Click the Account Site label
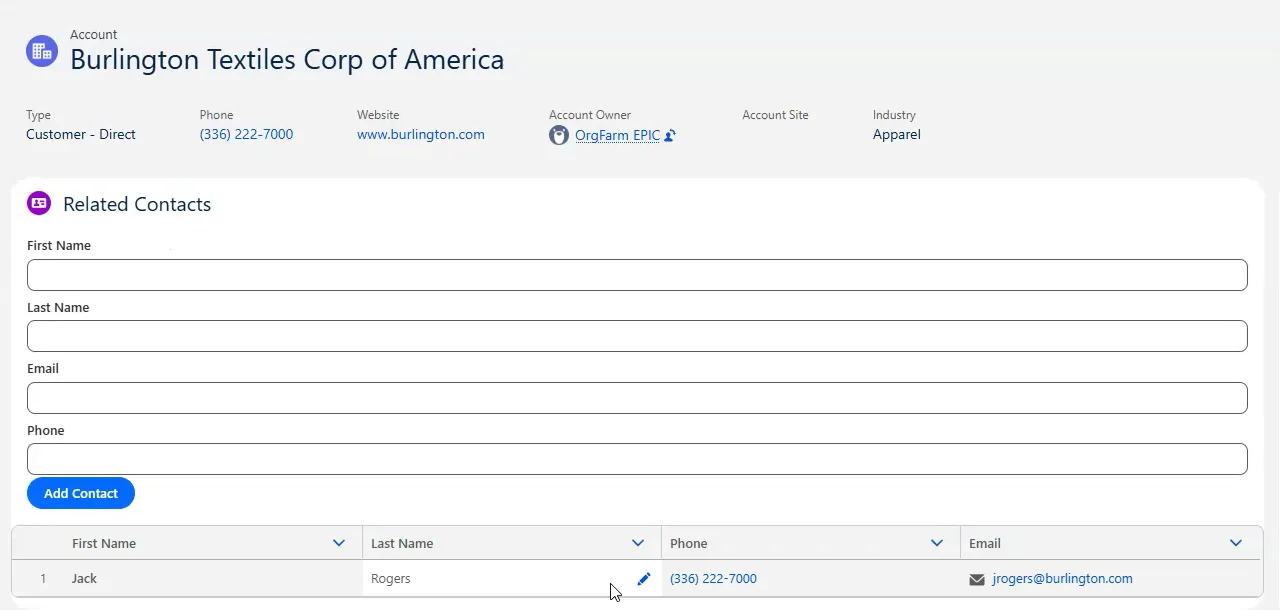The width and height of the screenshot is (1280, 610). [775, 115]
